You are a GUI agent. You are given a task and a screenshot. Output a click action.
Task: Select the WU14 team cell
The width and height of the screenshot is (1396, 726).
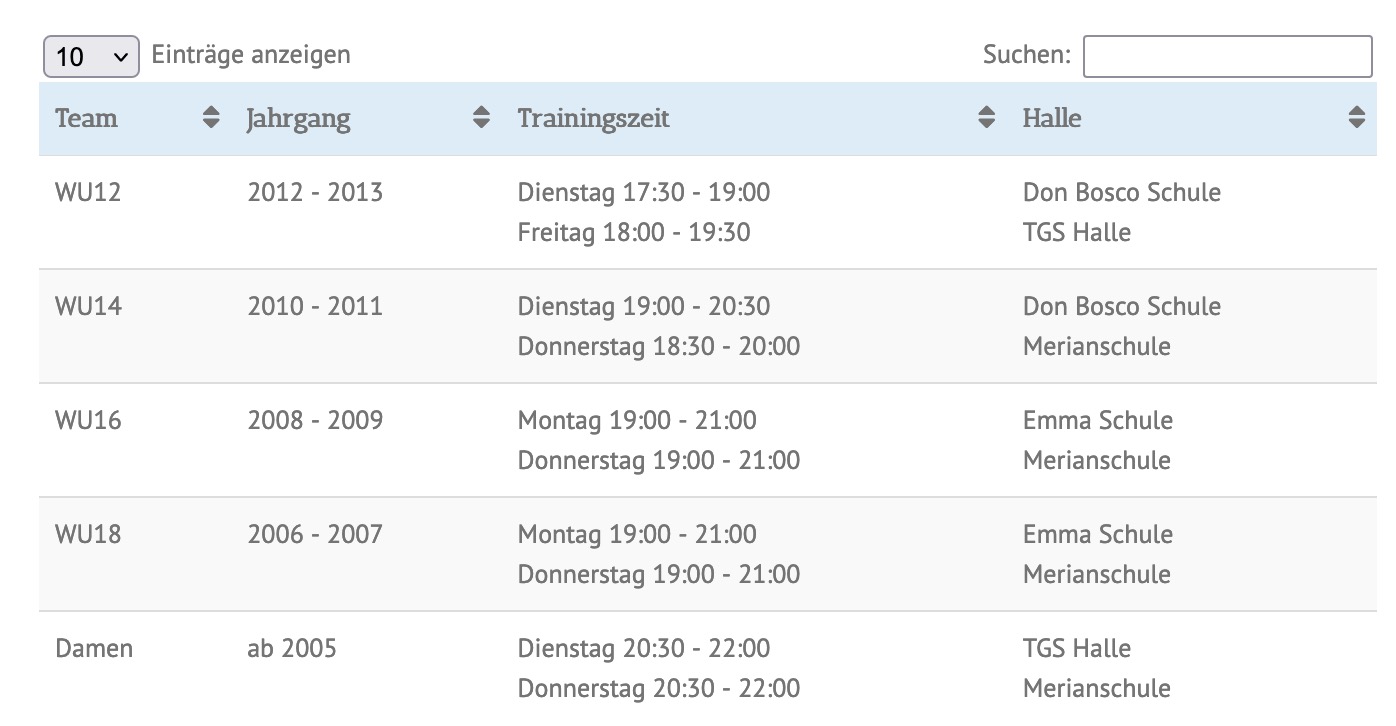(x=88, y=306)
